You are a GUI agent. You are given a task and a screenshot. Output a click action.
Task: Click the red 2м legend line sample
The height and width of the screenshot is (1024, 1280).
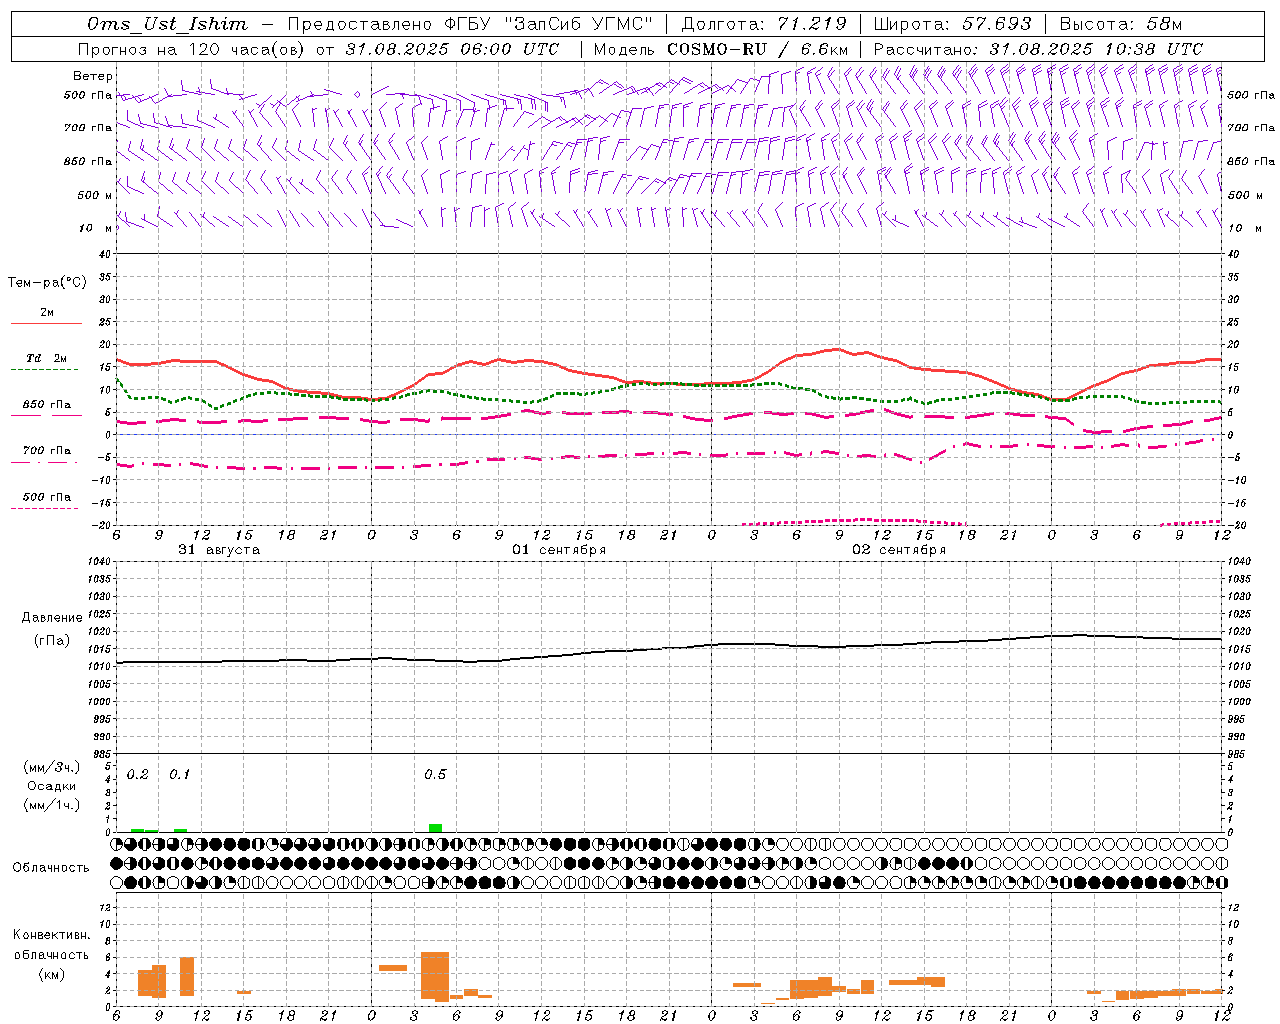click(x=47, y=323)
